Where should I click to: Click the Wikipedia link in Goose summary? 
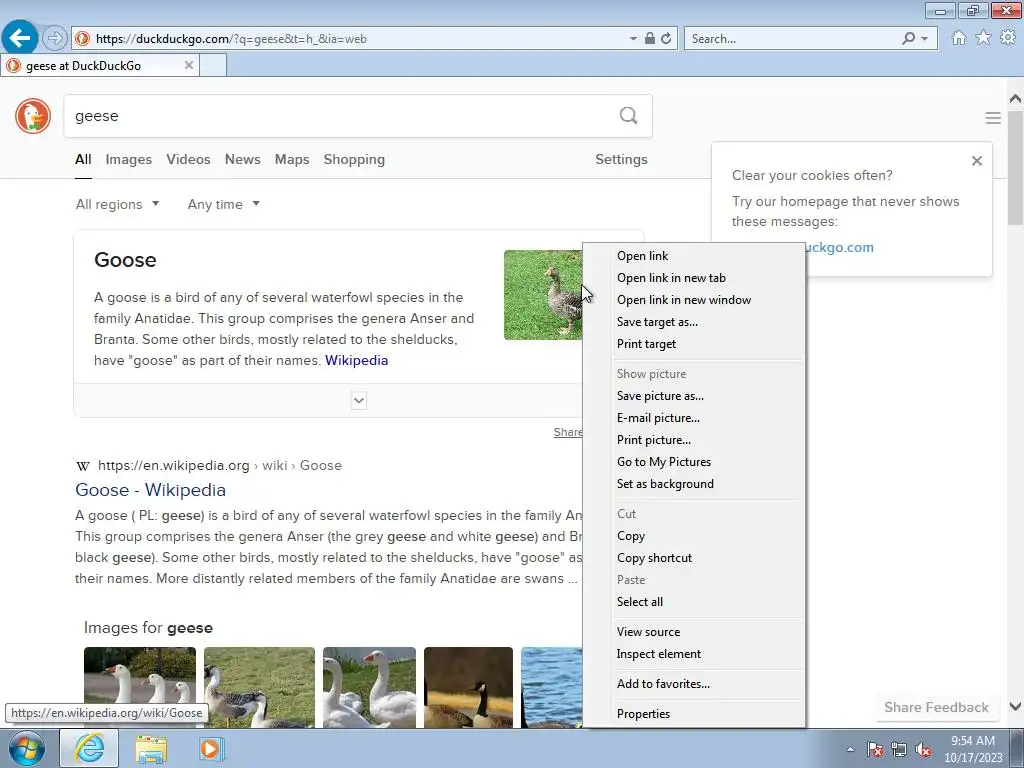(x=357, y=360)
